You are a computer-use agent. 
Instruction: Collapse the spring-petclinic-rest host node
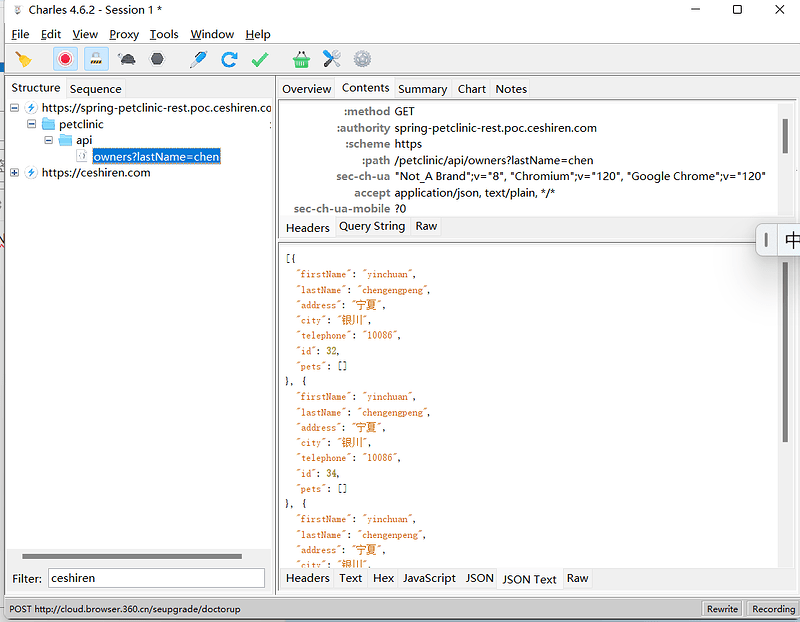(x=14, y=108)
